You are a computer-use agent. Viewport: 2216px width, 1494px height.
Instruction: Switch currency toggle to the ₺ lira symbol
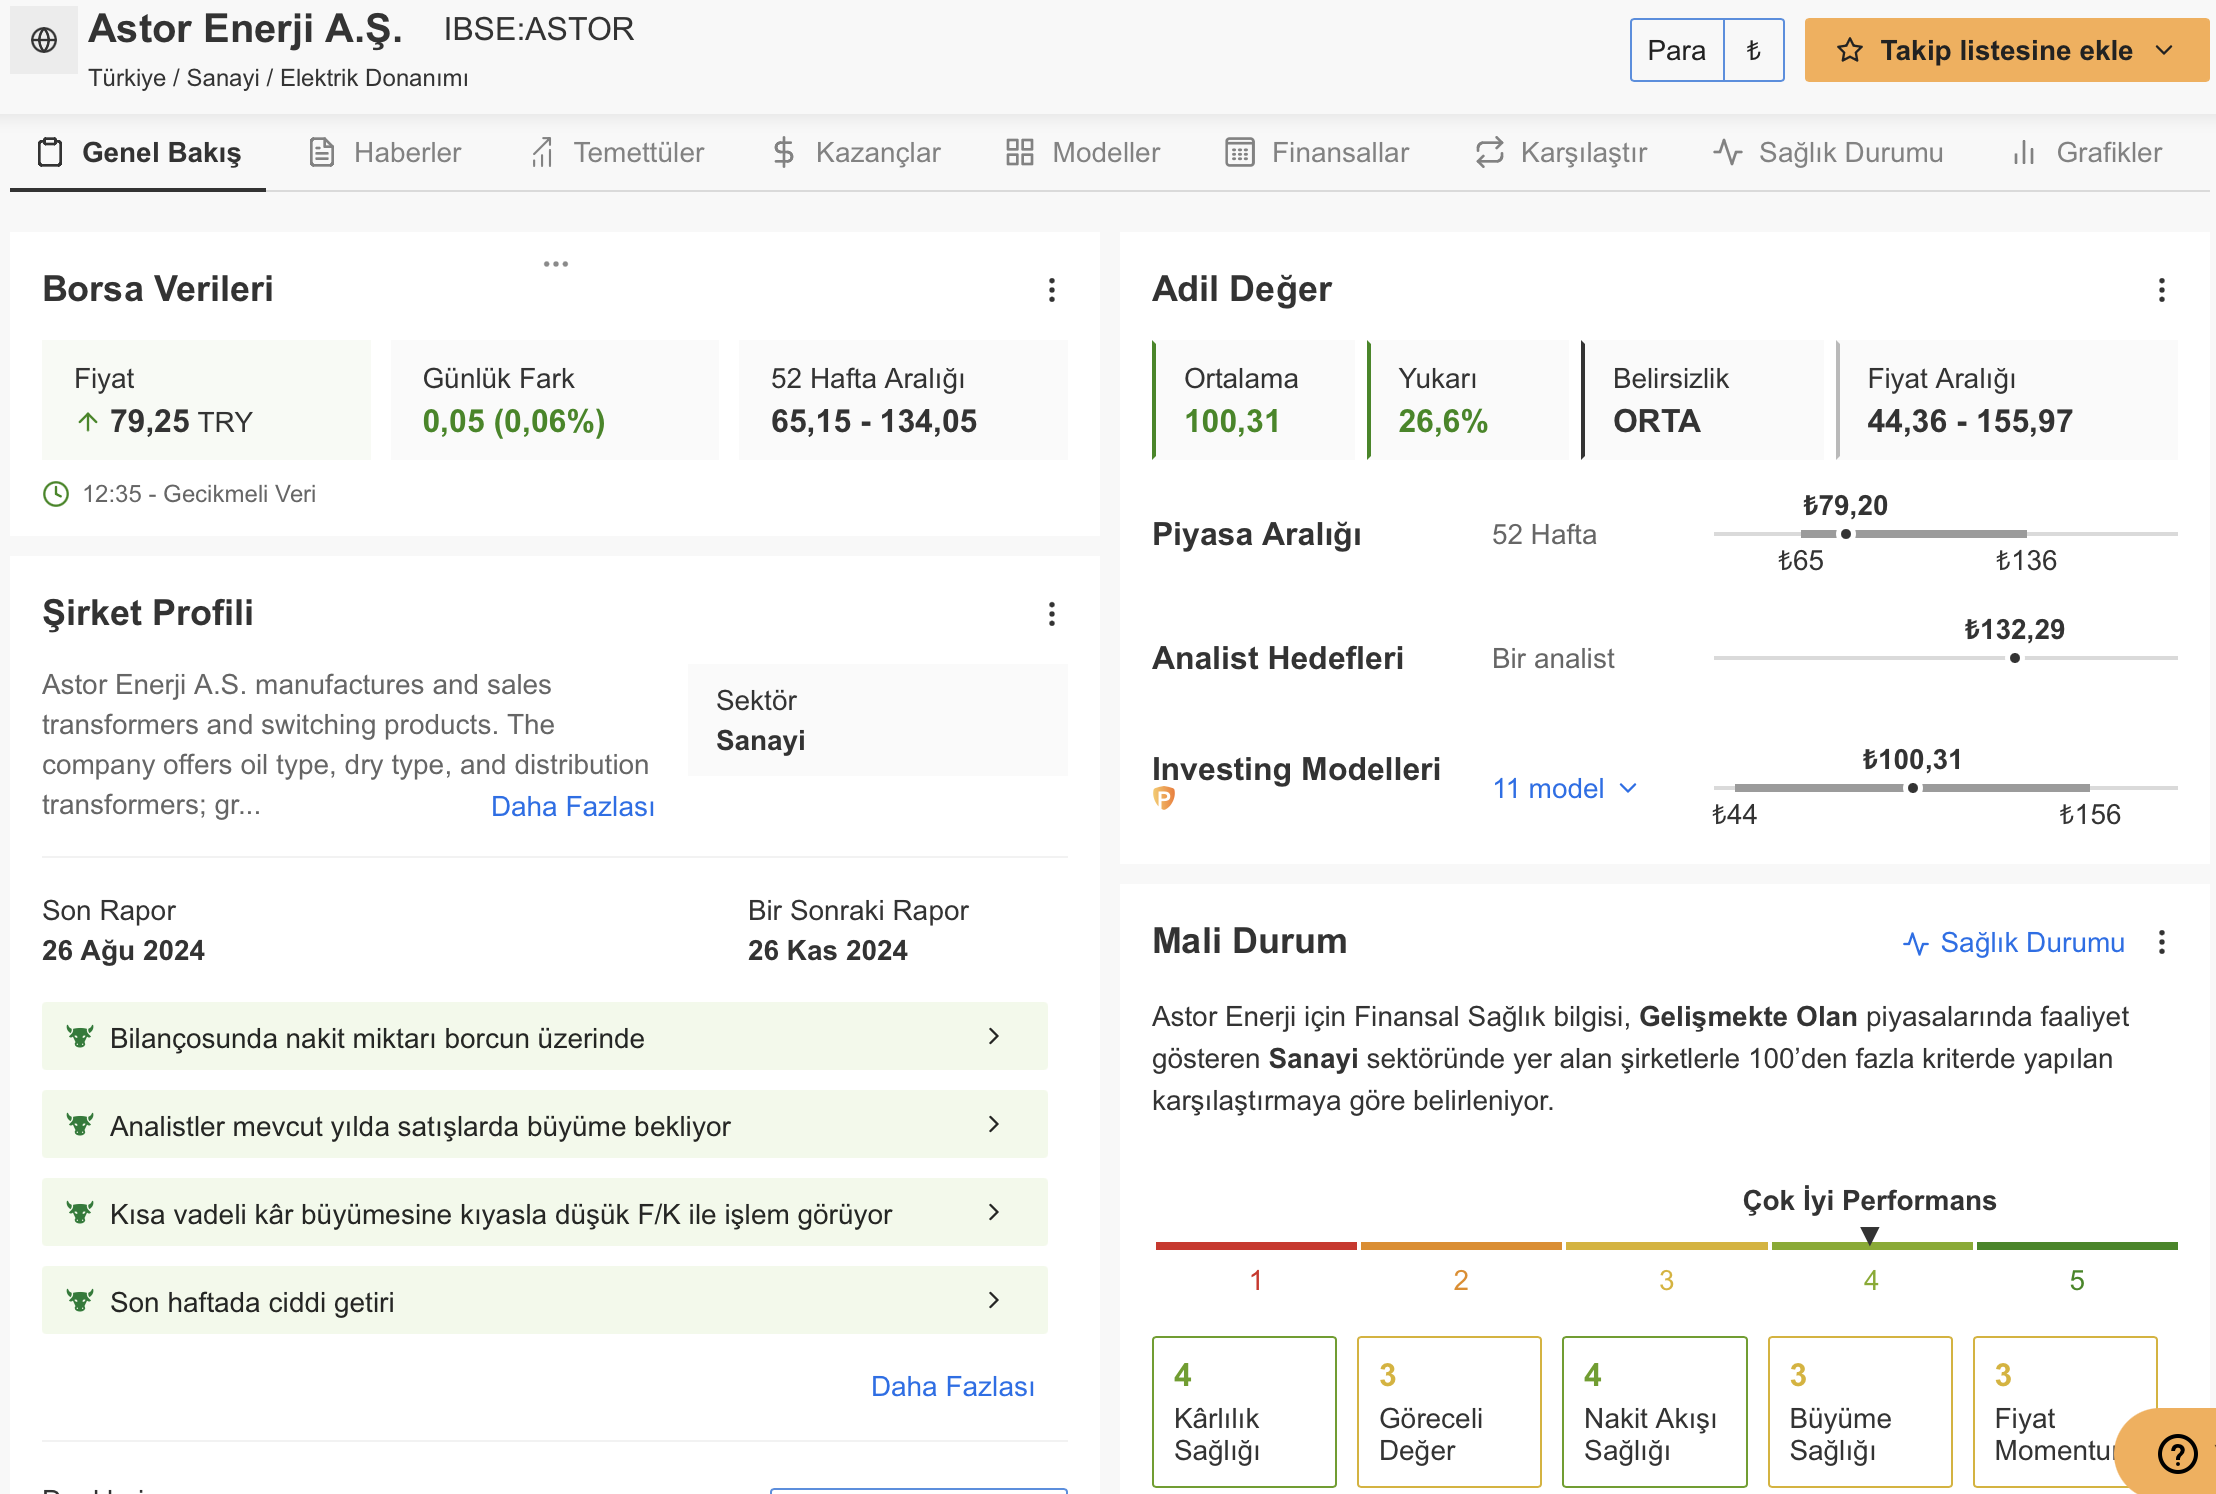pos(1754,50)
